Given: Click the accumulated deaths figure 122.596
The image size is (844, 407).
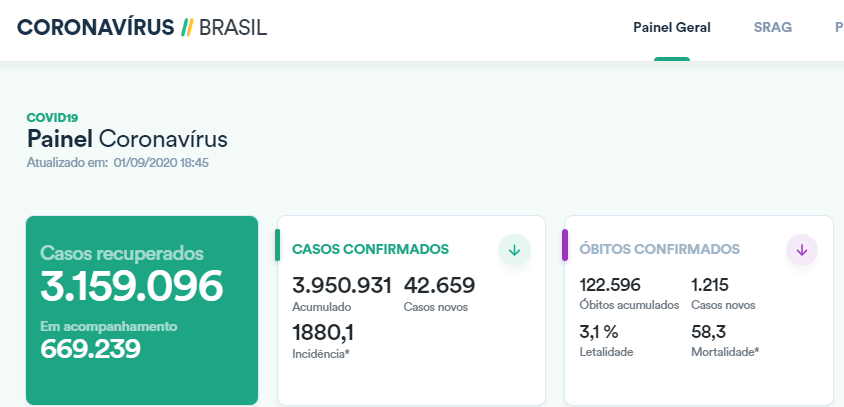Looking at the screenshot, I should pos(610,285).
